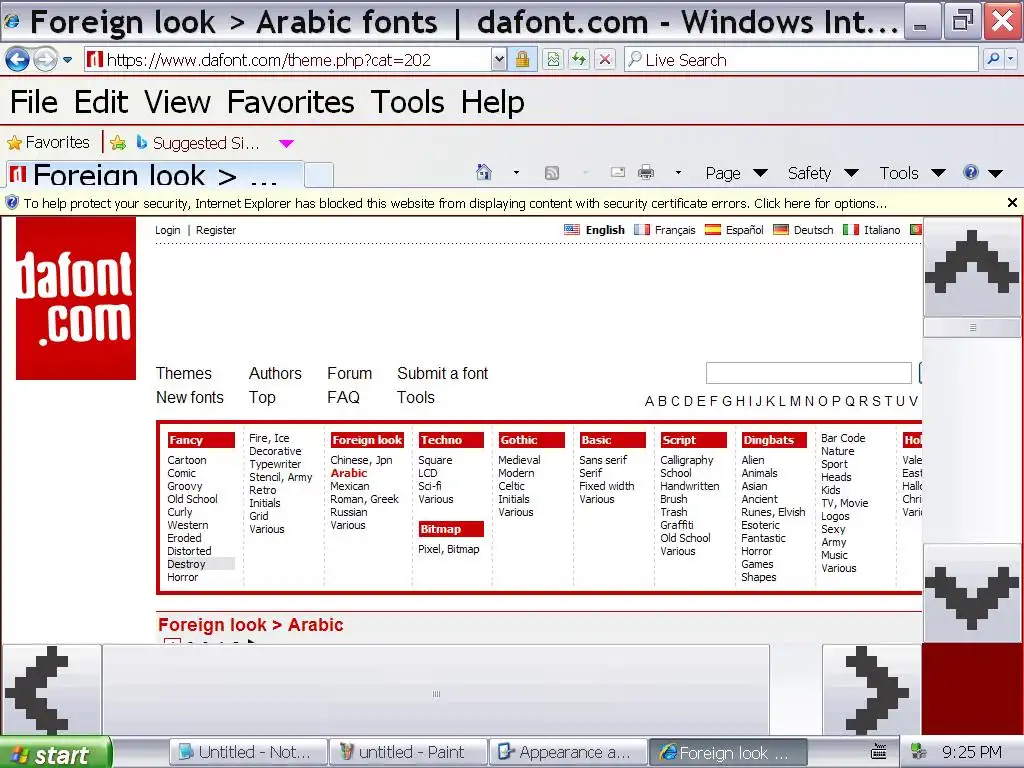Click the security information bar message

(455, 203)
